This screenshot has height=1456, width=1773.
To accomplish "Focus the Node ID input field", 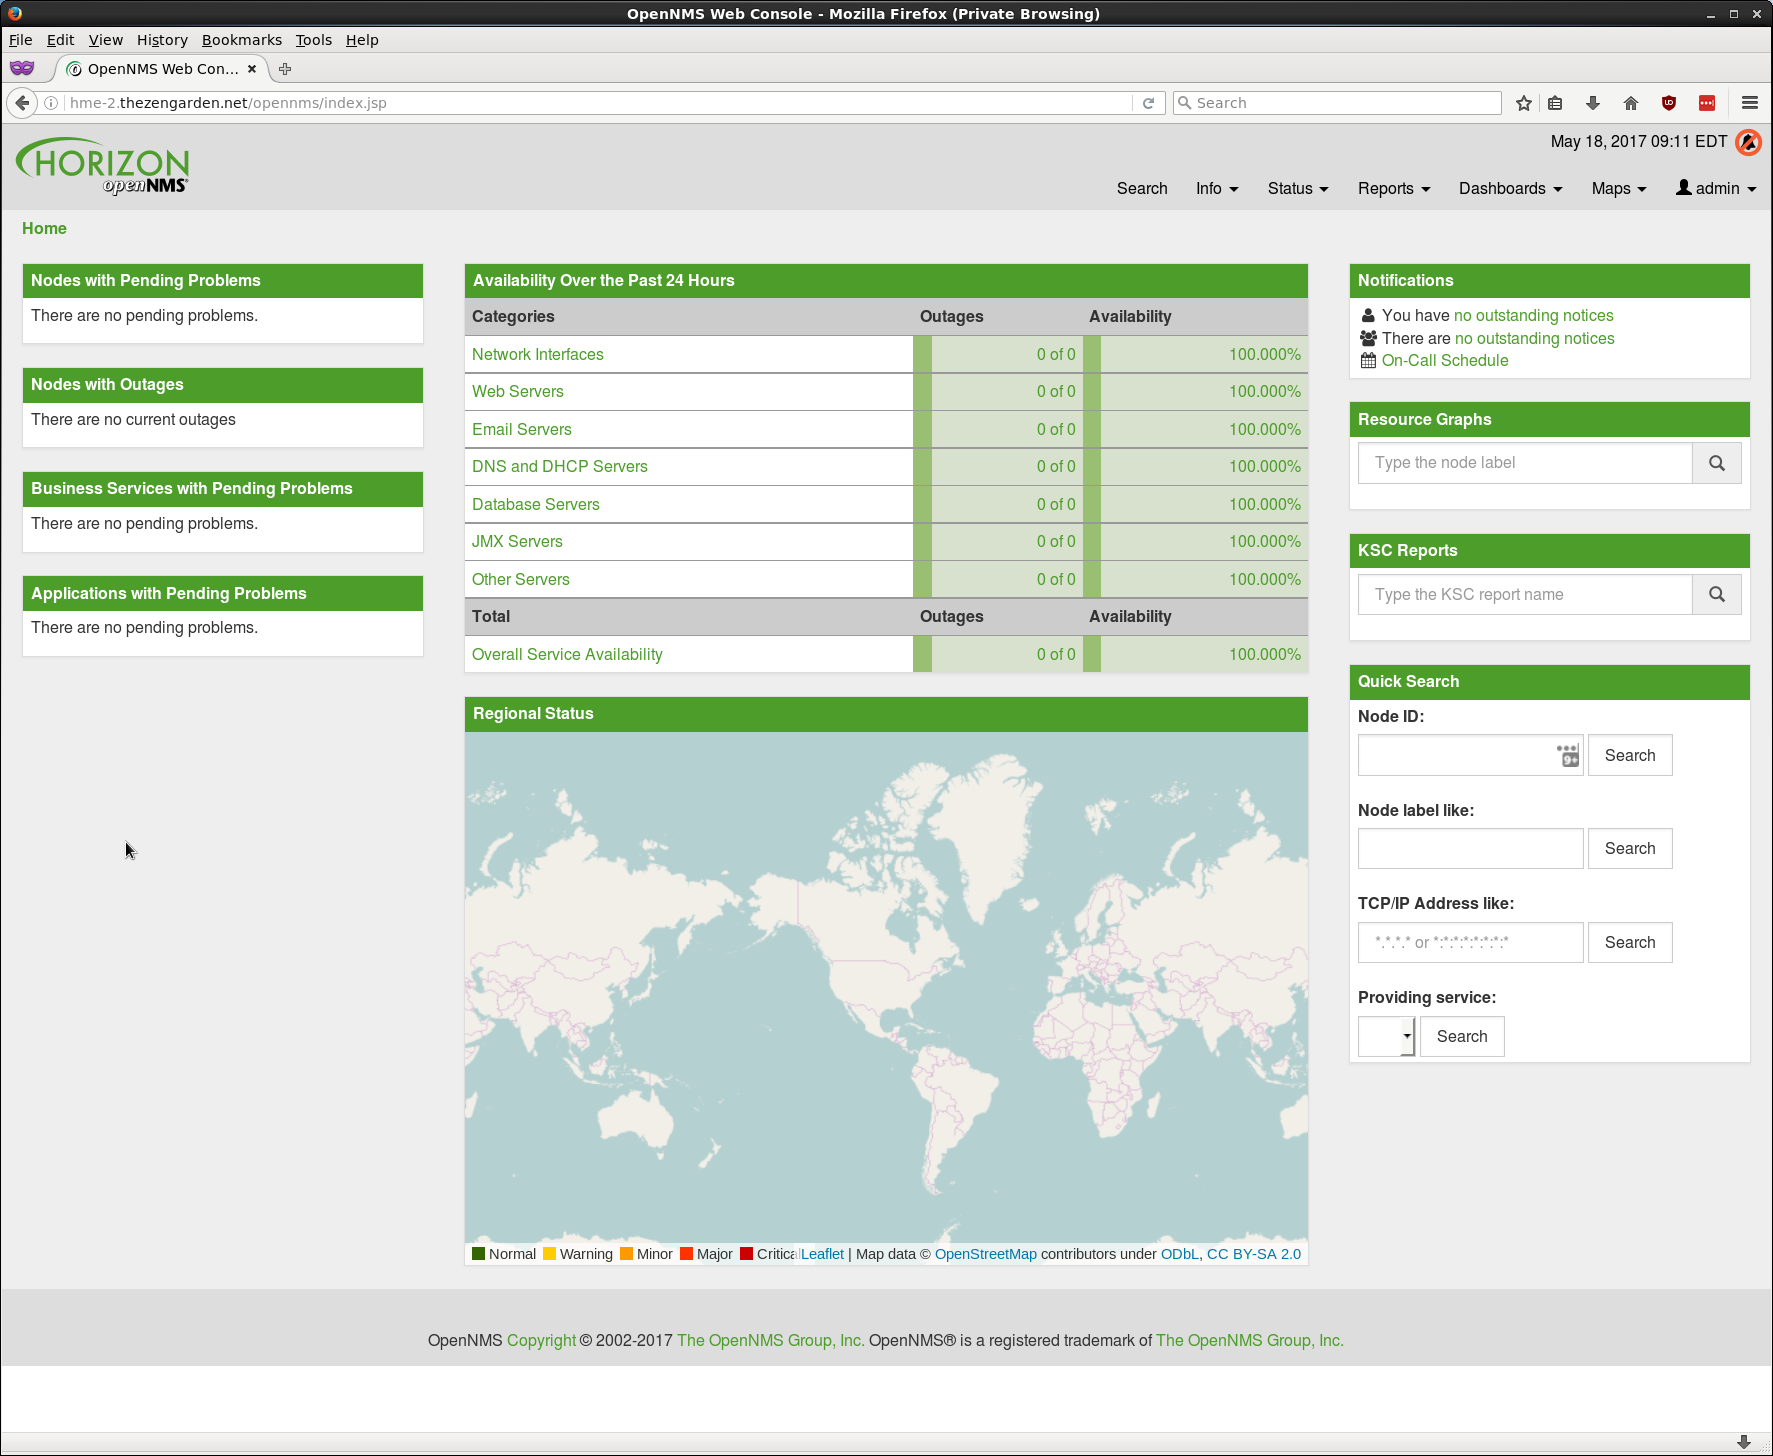I will pos(1470,755).
